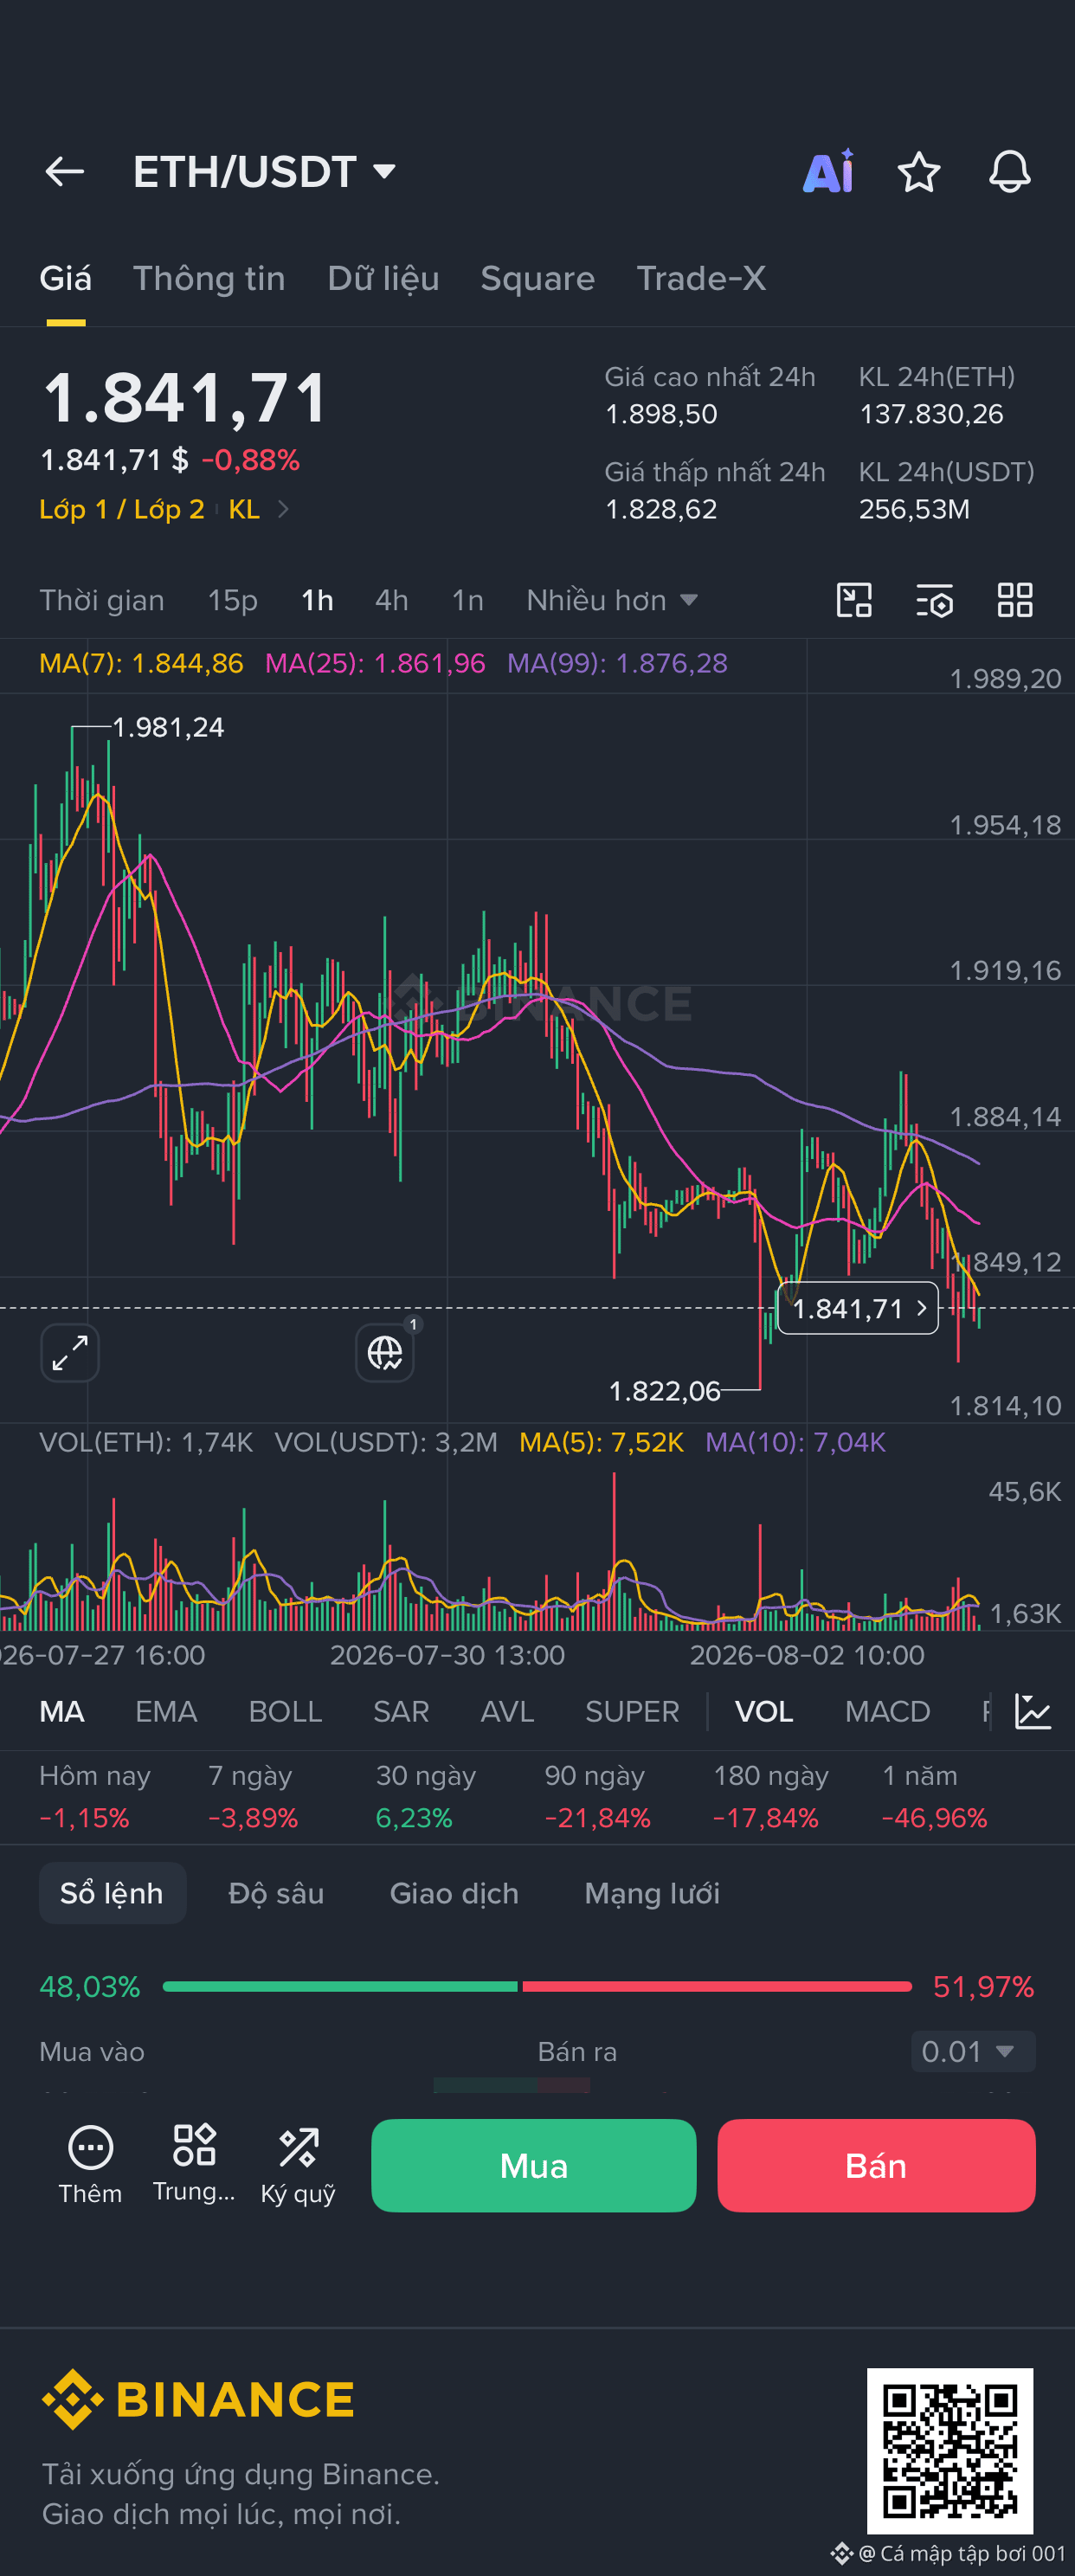Image resolution: width=1075 pixels, height=2576 pixels.
Task: Select the 1n timeframe
Action: [467, 600]
